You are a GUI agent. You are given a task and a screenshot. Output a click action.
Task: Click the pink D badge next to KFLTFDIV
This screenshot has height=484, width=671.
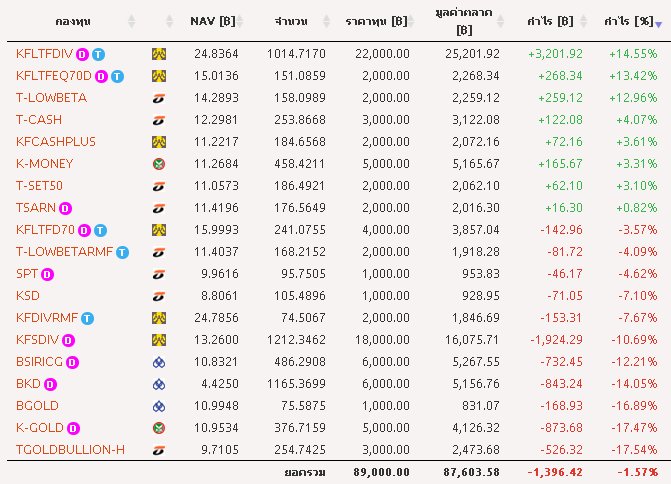pos(82,55)
